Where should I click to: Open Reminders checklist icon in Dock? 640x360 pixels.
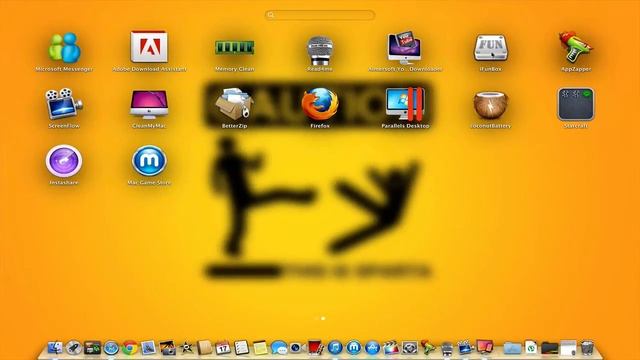(x=242, y=348)
